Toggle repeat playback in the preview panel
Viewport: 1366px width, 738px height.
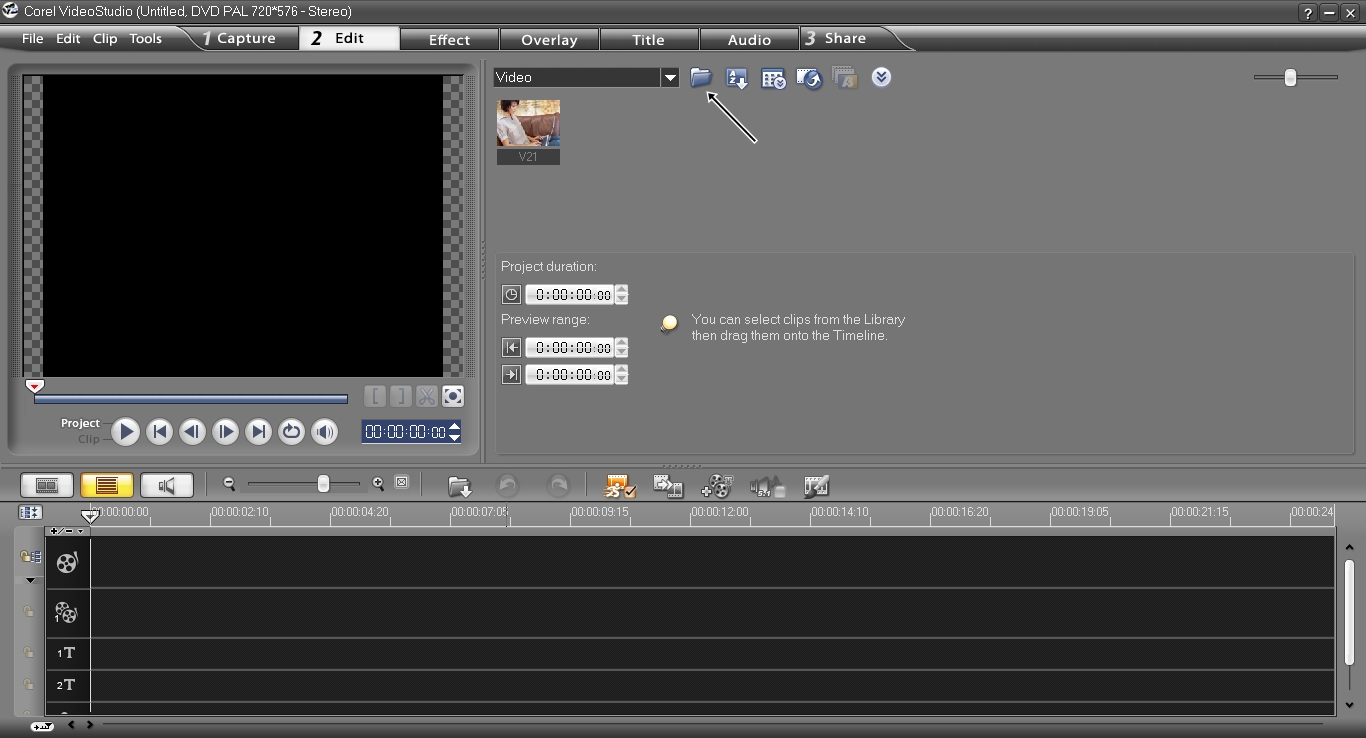(x=291, y=431)
